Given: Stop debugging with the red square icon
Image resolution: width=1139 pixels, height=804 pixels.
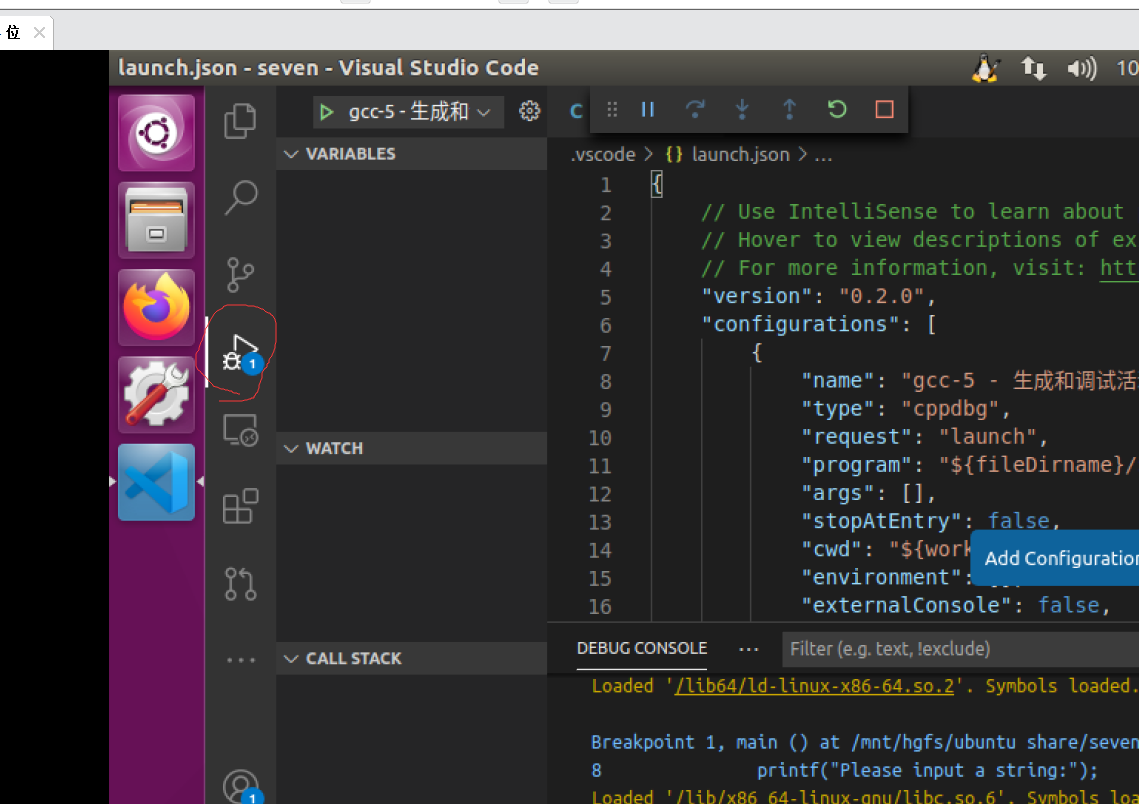Looking at the screenshot, I should click(883, 110).
